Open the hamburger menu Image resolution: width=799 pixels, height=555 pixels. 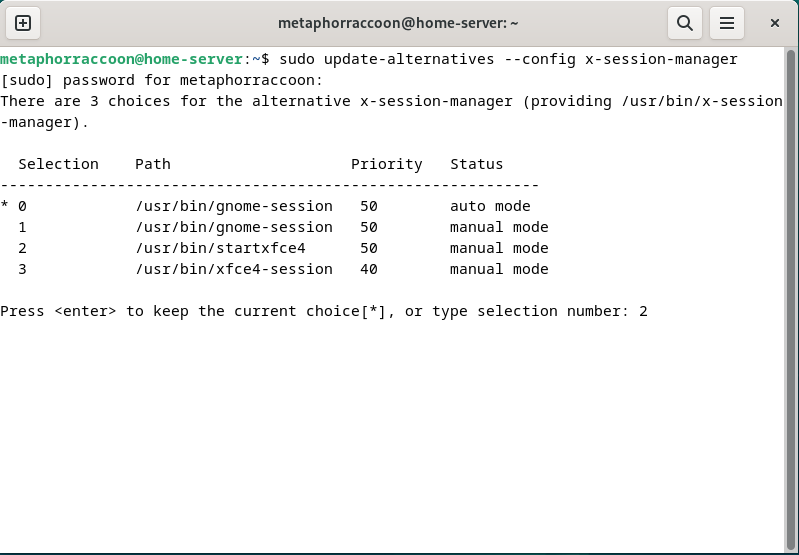(727, 22)
